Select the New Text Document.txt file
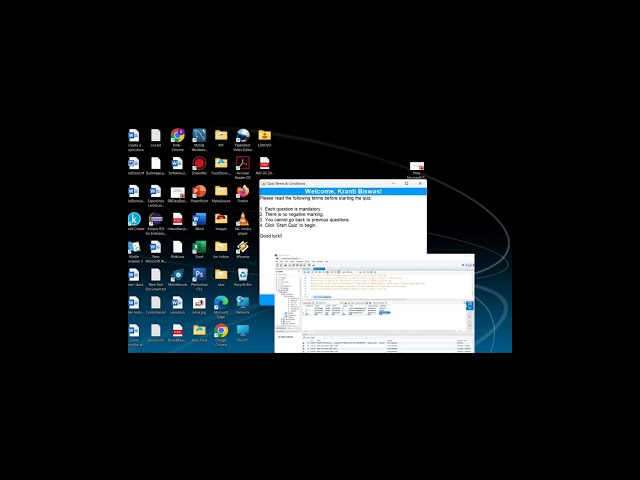 pos(156,279)
